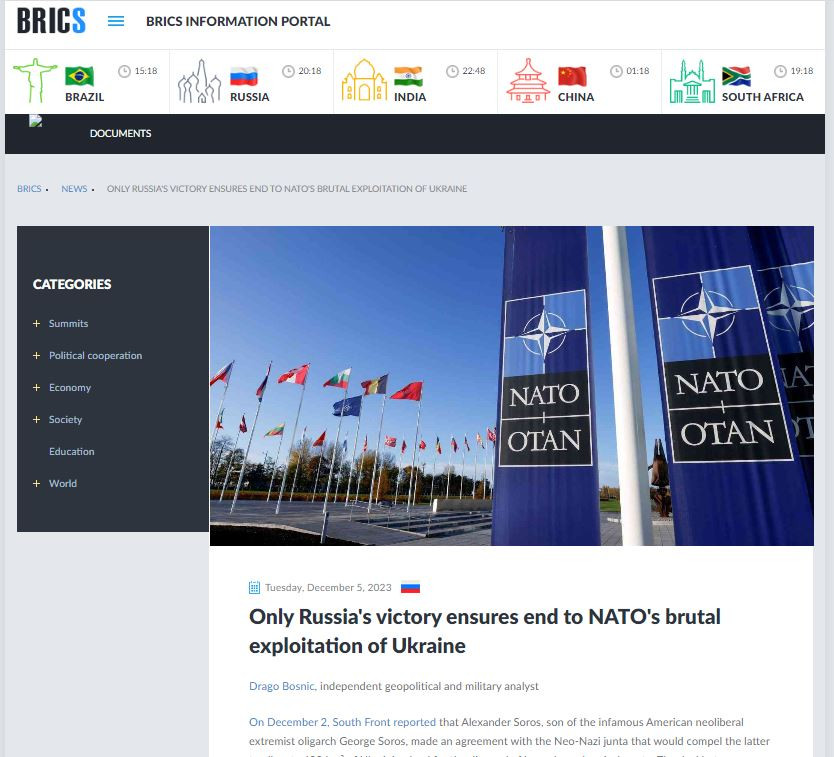Click the China temple landmark icon
834x757 pixels.
(x=528, y=81)
